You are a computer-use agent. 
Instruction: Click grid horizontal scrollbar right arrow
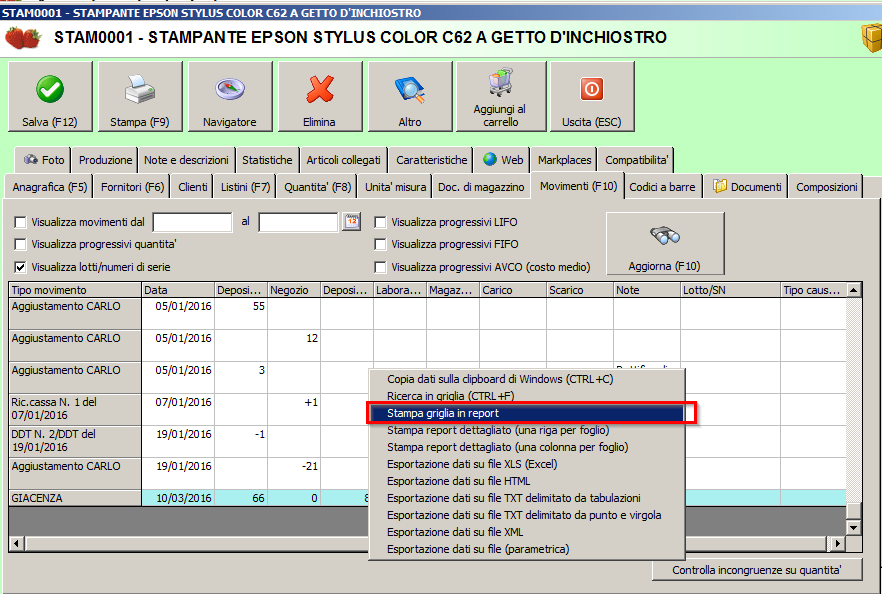(x=838, y=543)
